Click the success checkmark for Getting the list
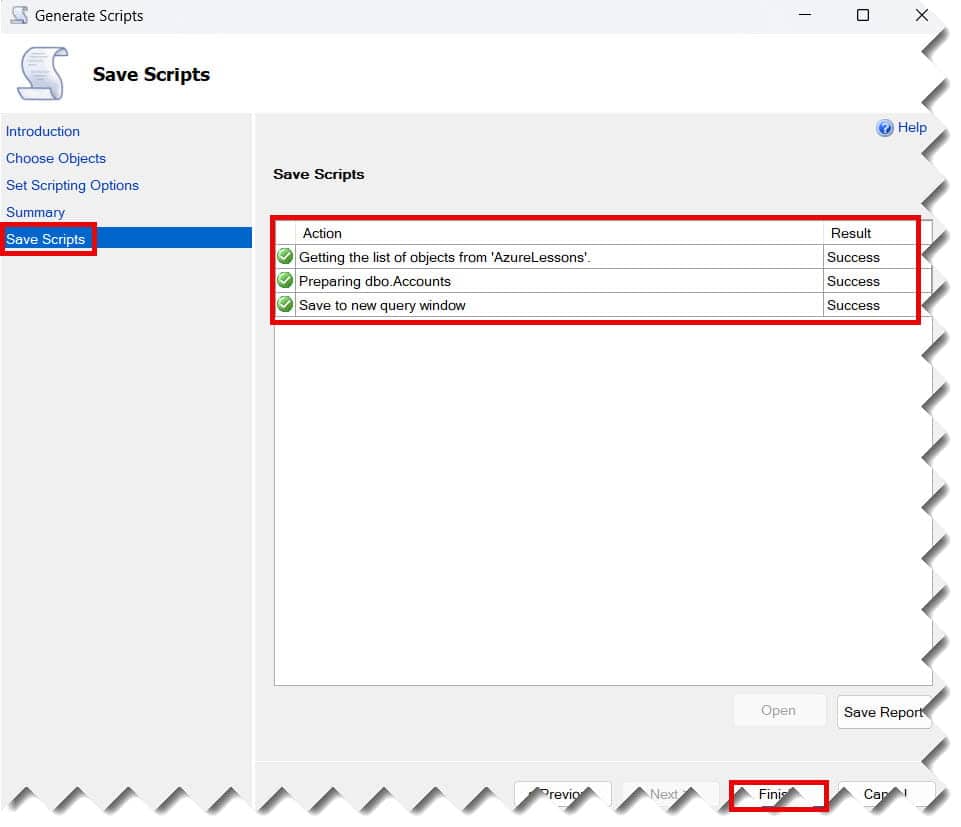The height and width of the screenshot is (827, 961). [285, 256]
